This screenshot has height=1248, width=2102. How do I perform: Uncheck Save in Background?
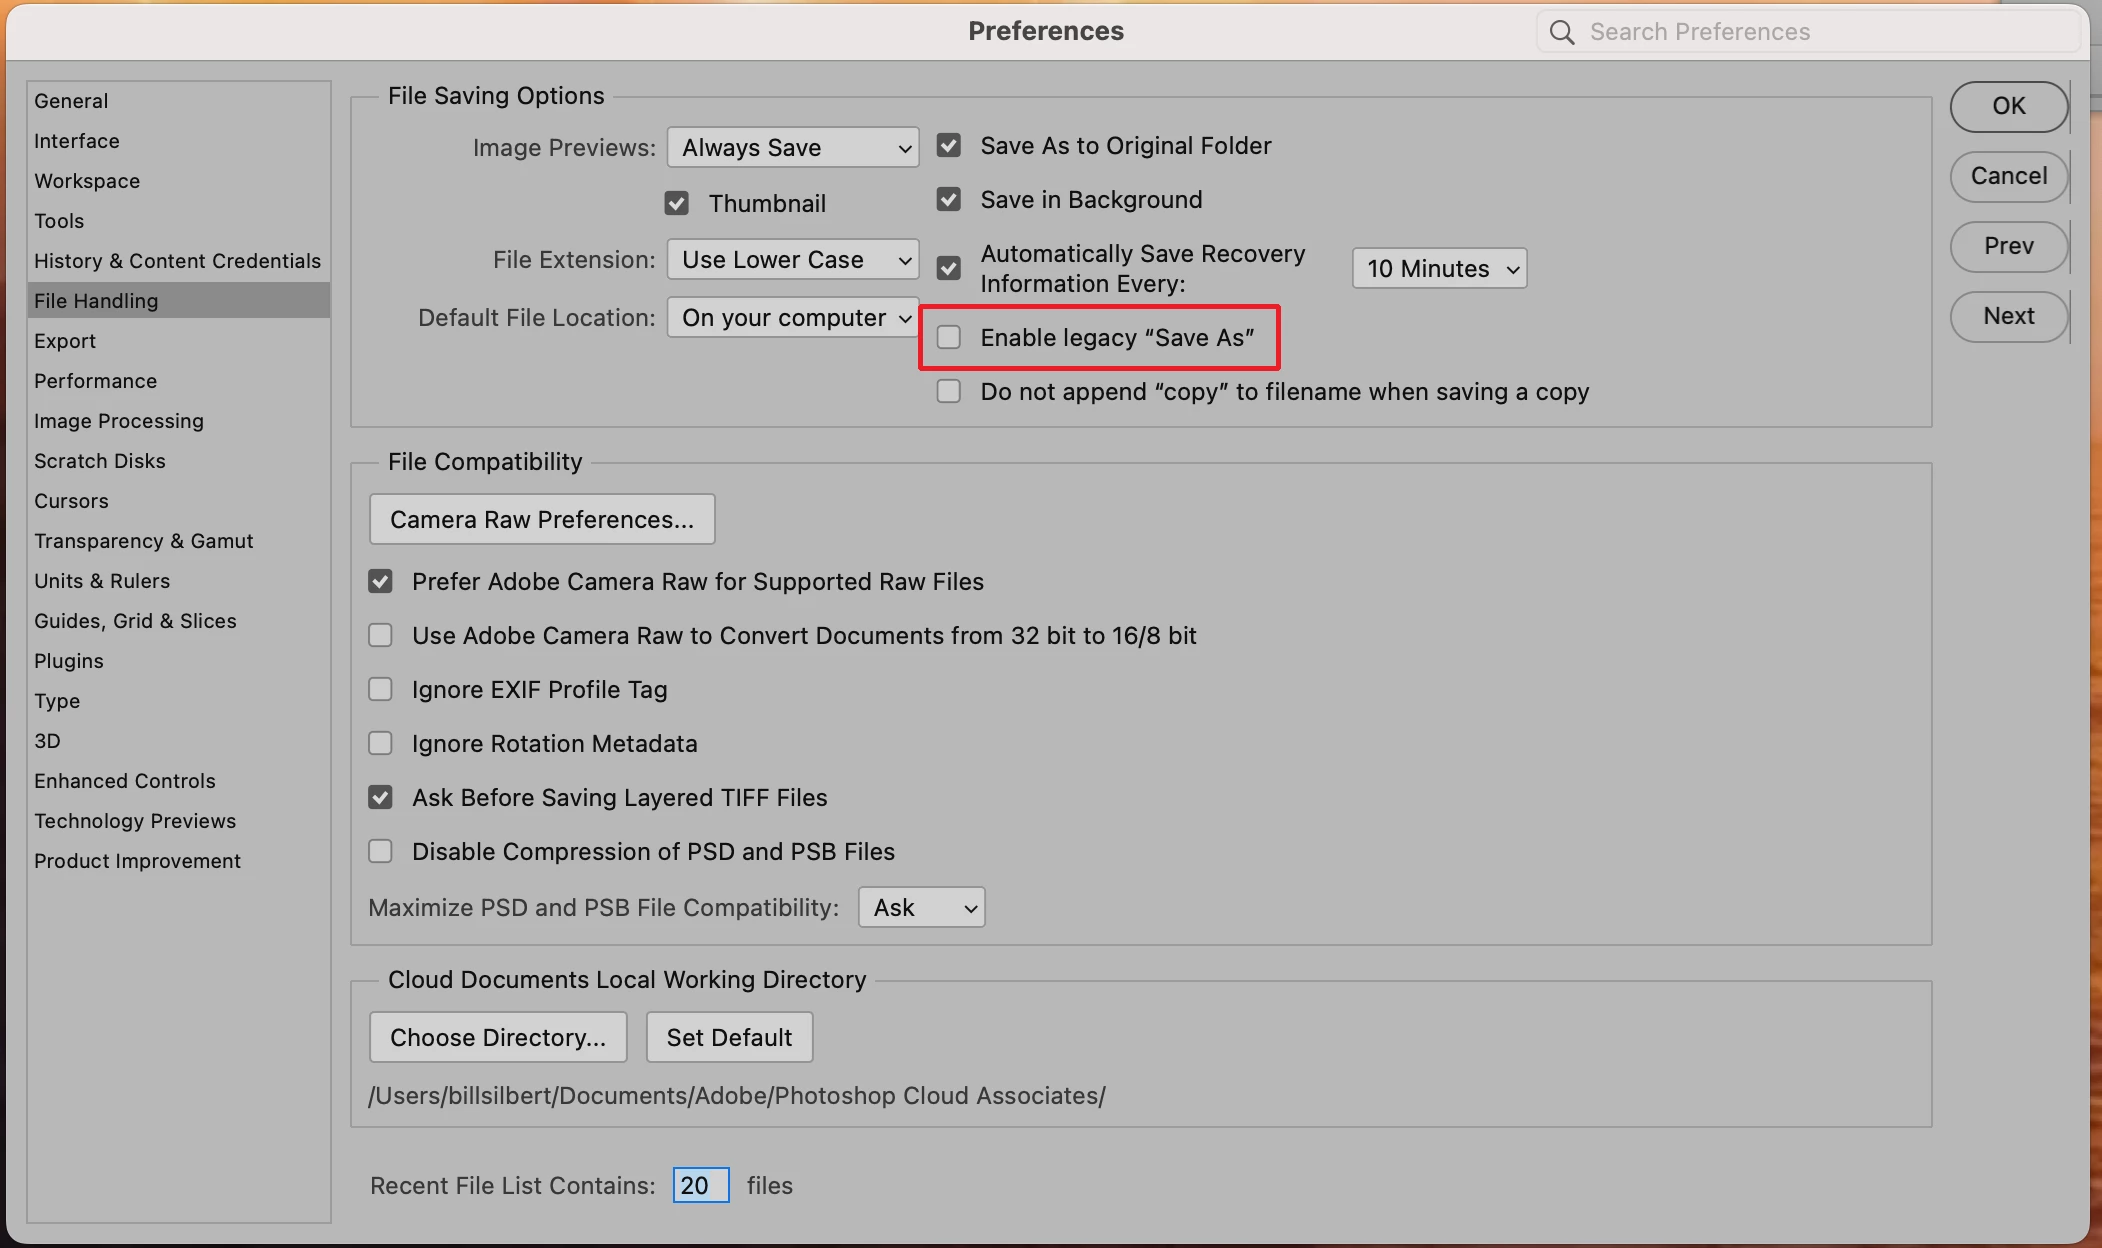(x=949, y=200)
